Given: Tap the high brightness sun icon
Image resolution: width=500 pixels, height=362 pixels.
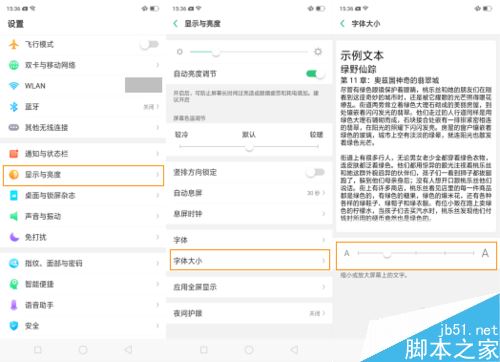Looking at the screenshot, I should click(318, 52).
